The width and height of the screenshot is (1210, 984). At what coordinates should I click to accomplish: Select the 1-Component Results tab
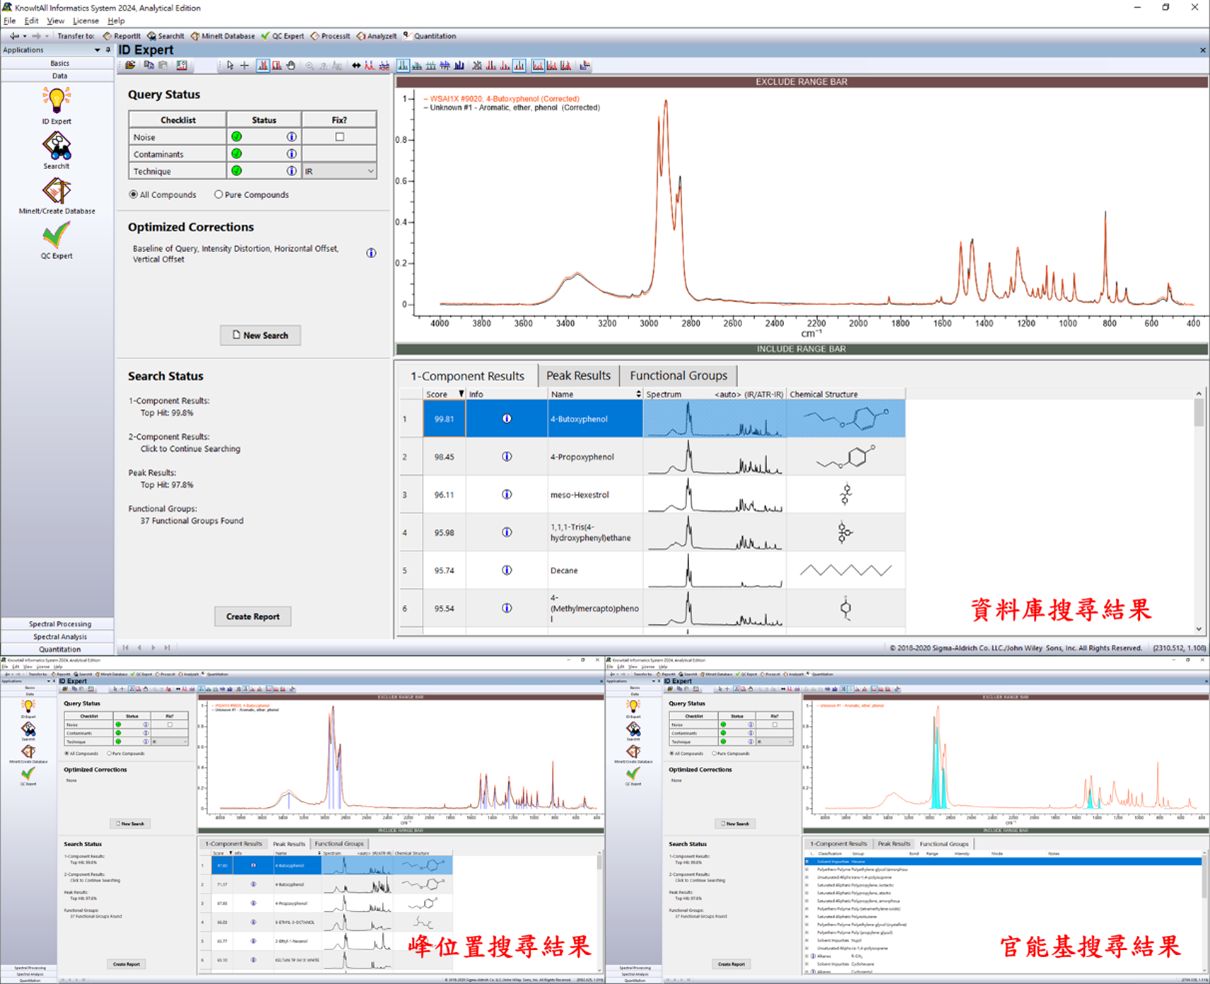[x=467, y=376]
